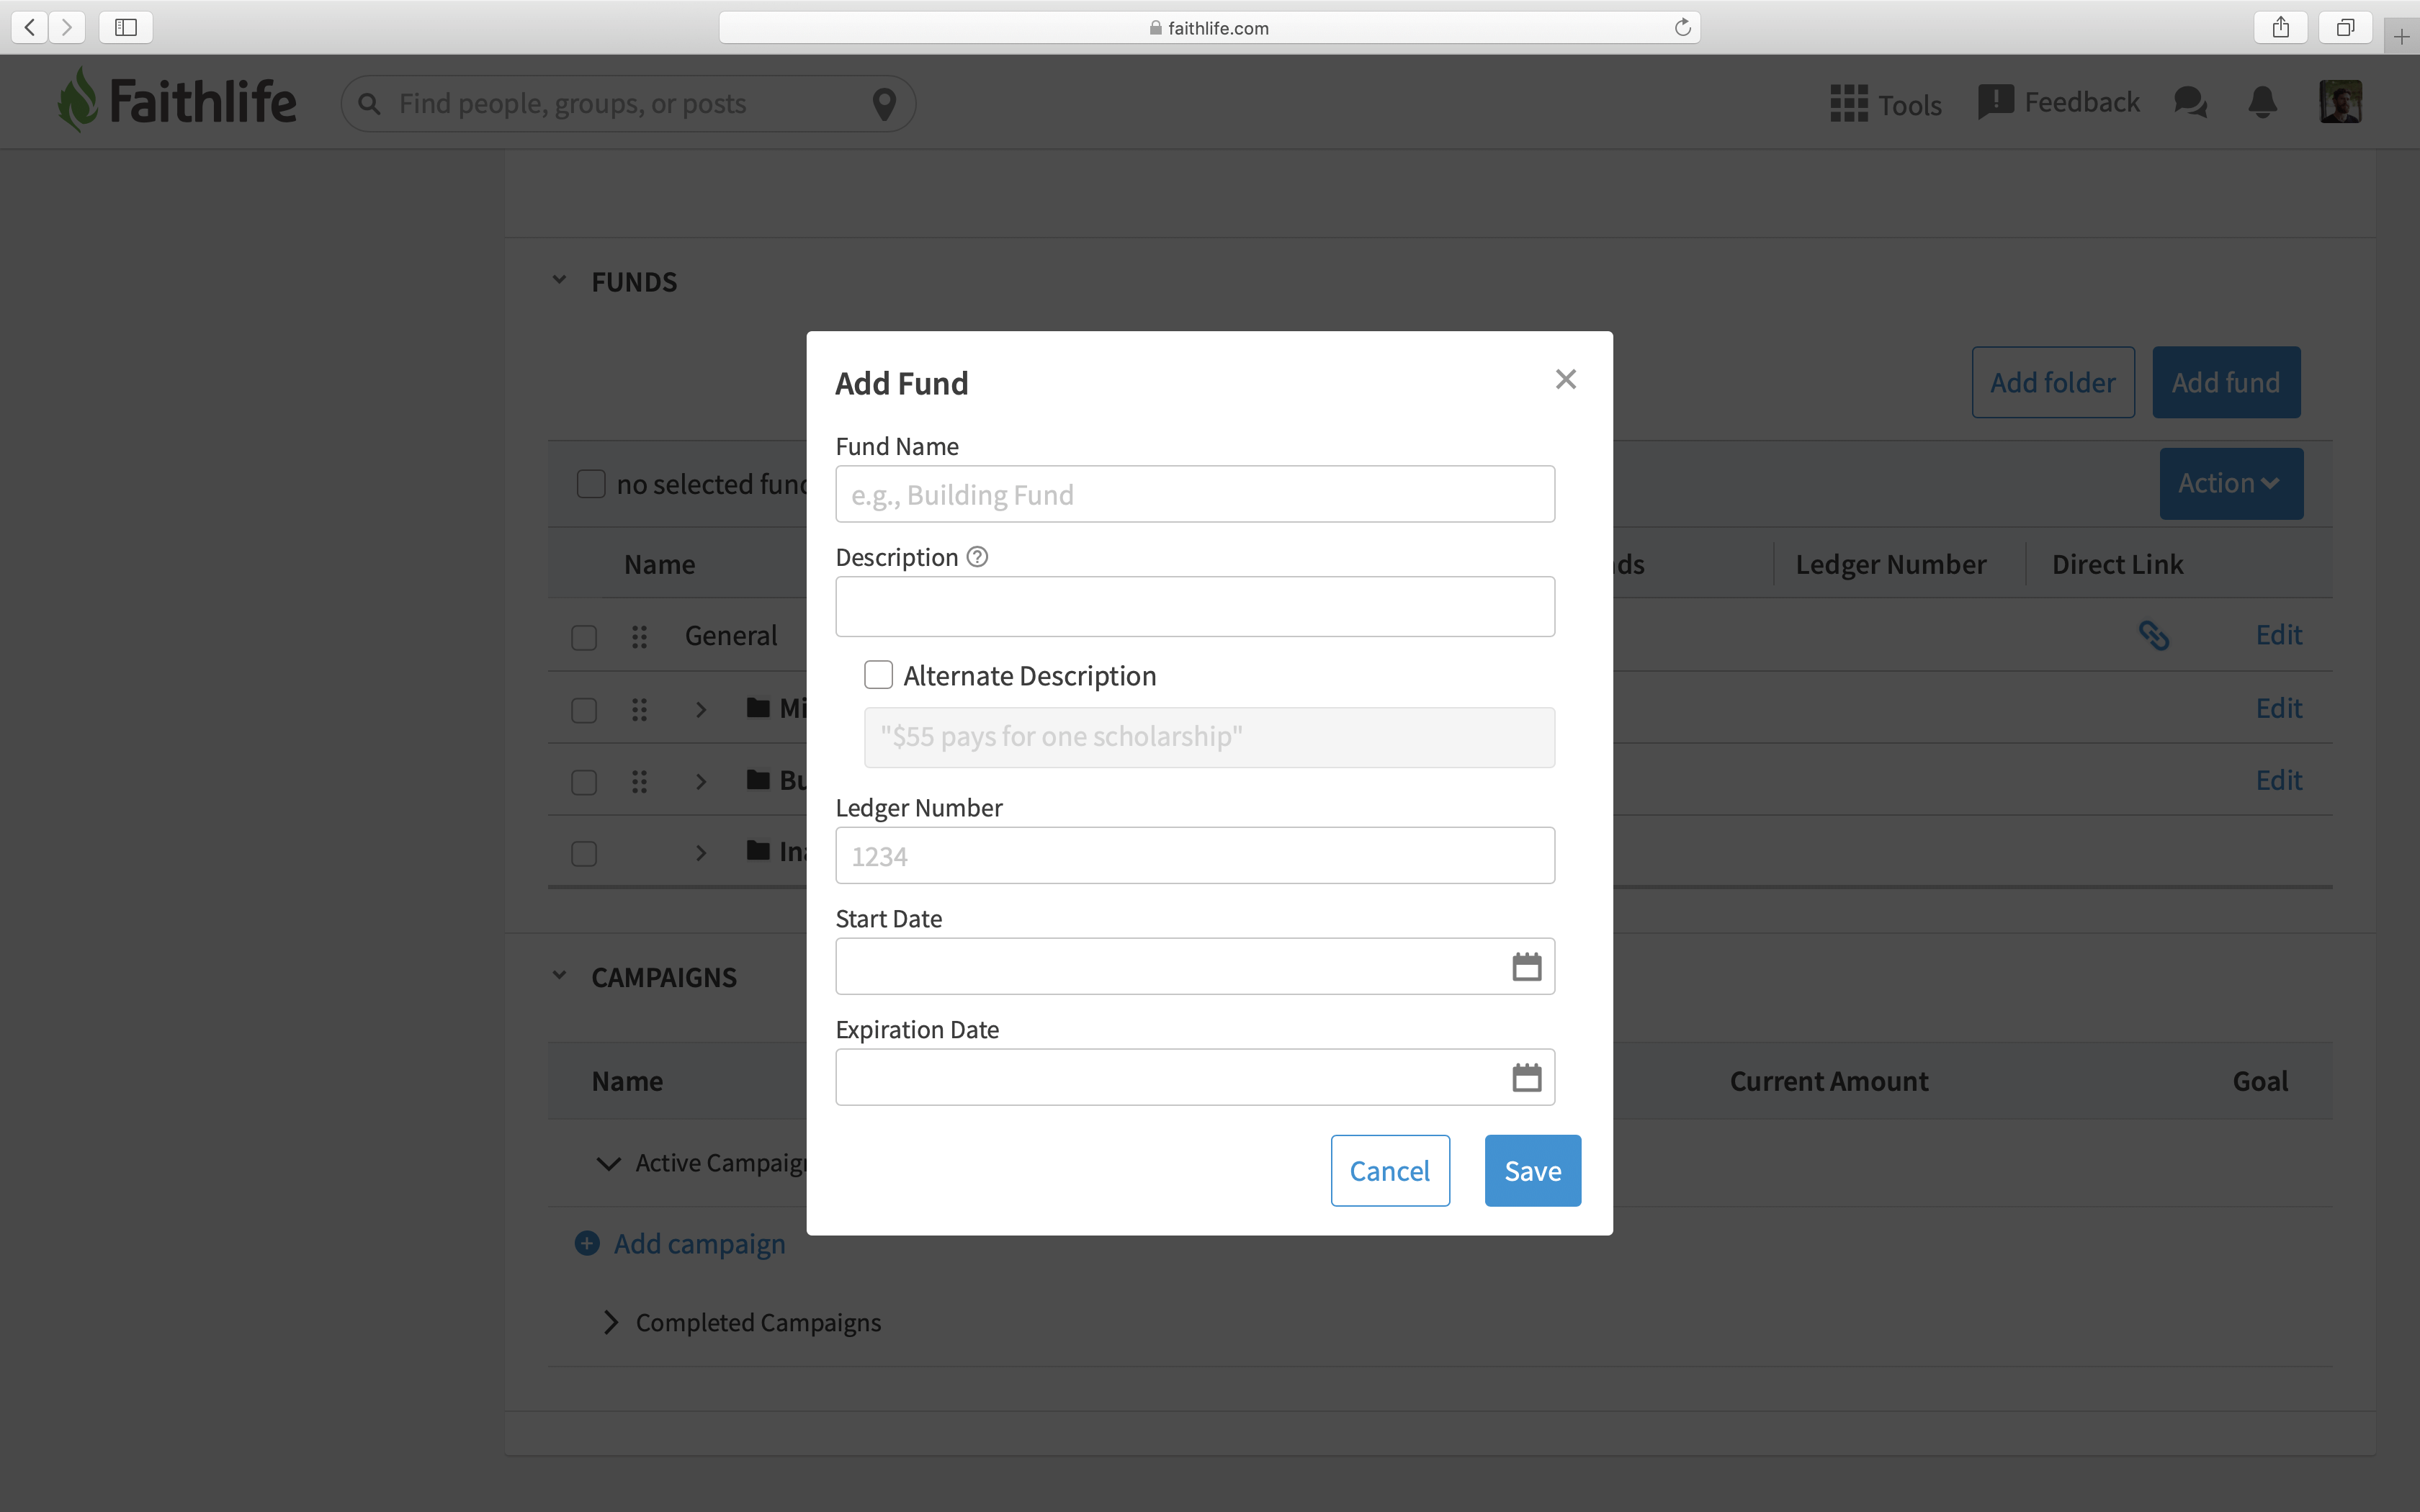Open the Start Date calendar picker
The image size is (2420, 1512).
click(1526, 966)
